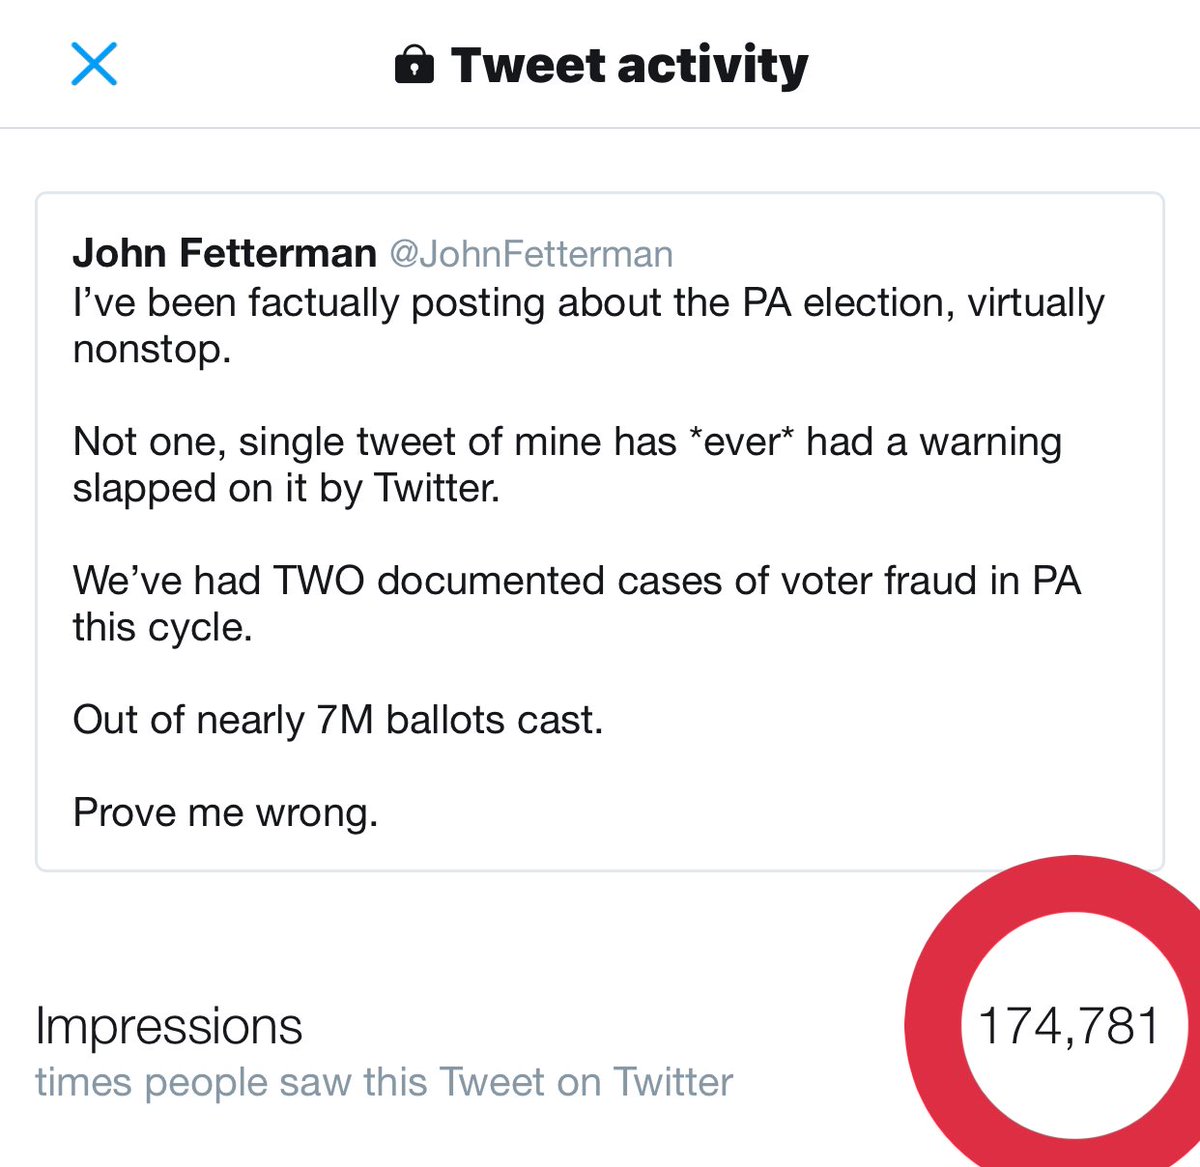1200x1167 pixels.
Task: Close Tweet activity with the blue X
Action: pyautogui.click(x=94, y=64)
